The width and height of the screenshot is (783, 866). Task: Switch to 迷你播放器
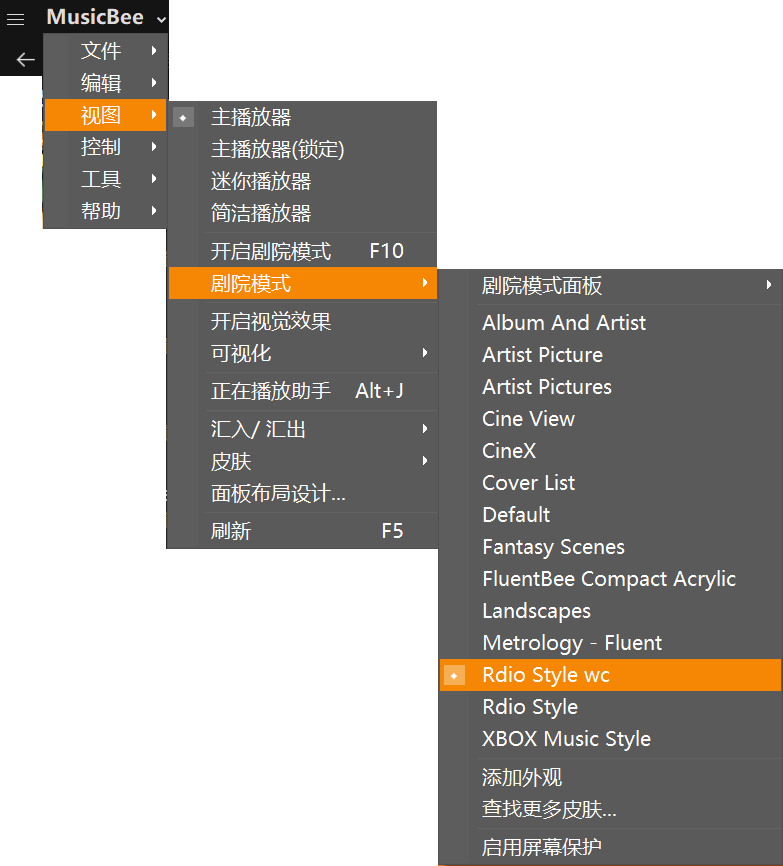[x=303, y=181]
